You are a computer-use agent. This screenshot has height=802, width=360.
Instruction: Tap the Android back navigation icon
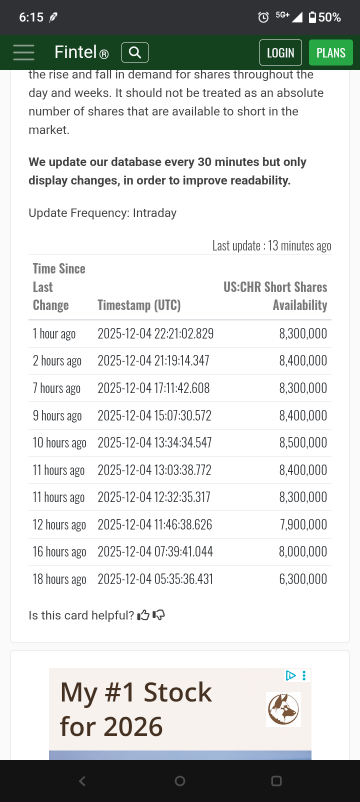point(82,781)
